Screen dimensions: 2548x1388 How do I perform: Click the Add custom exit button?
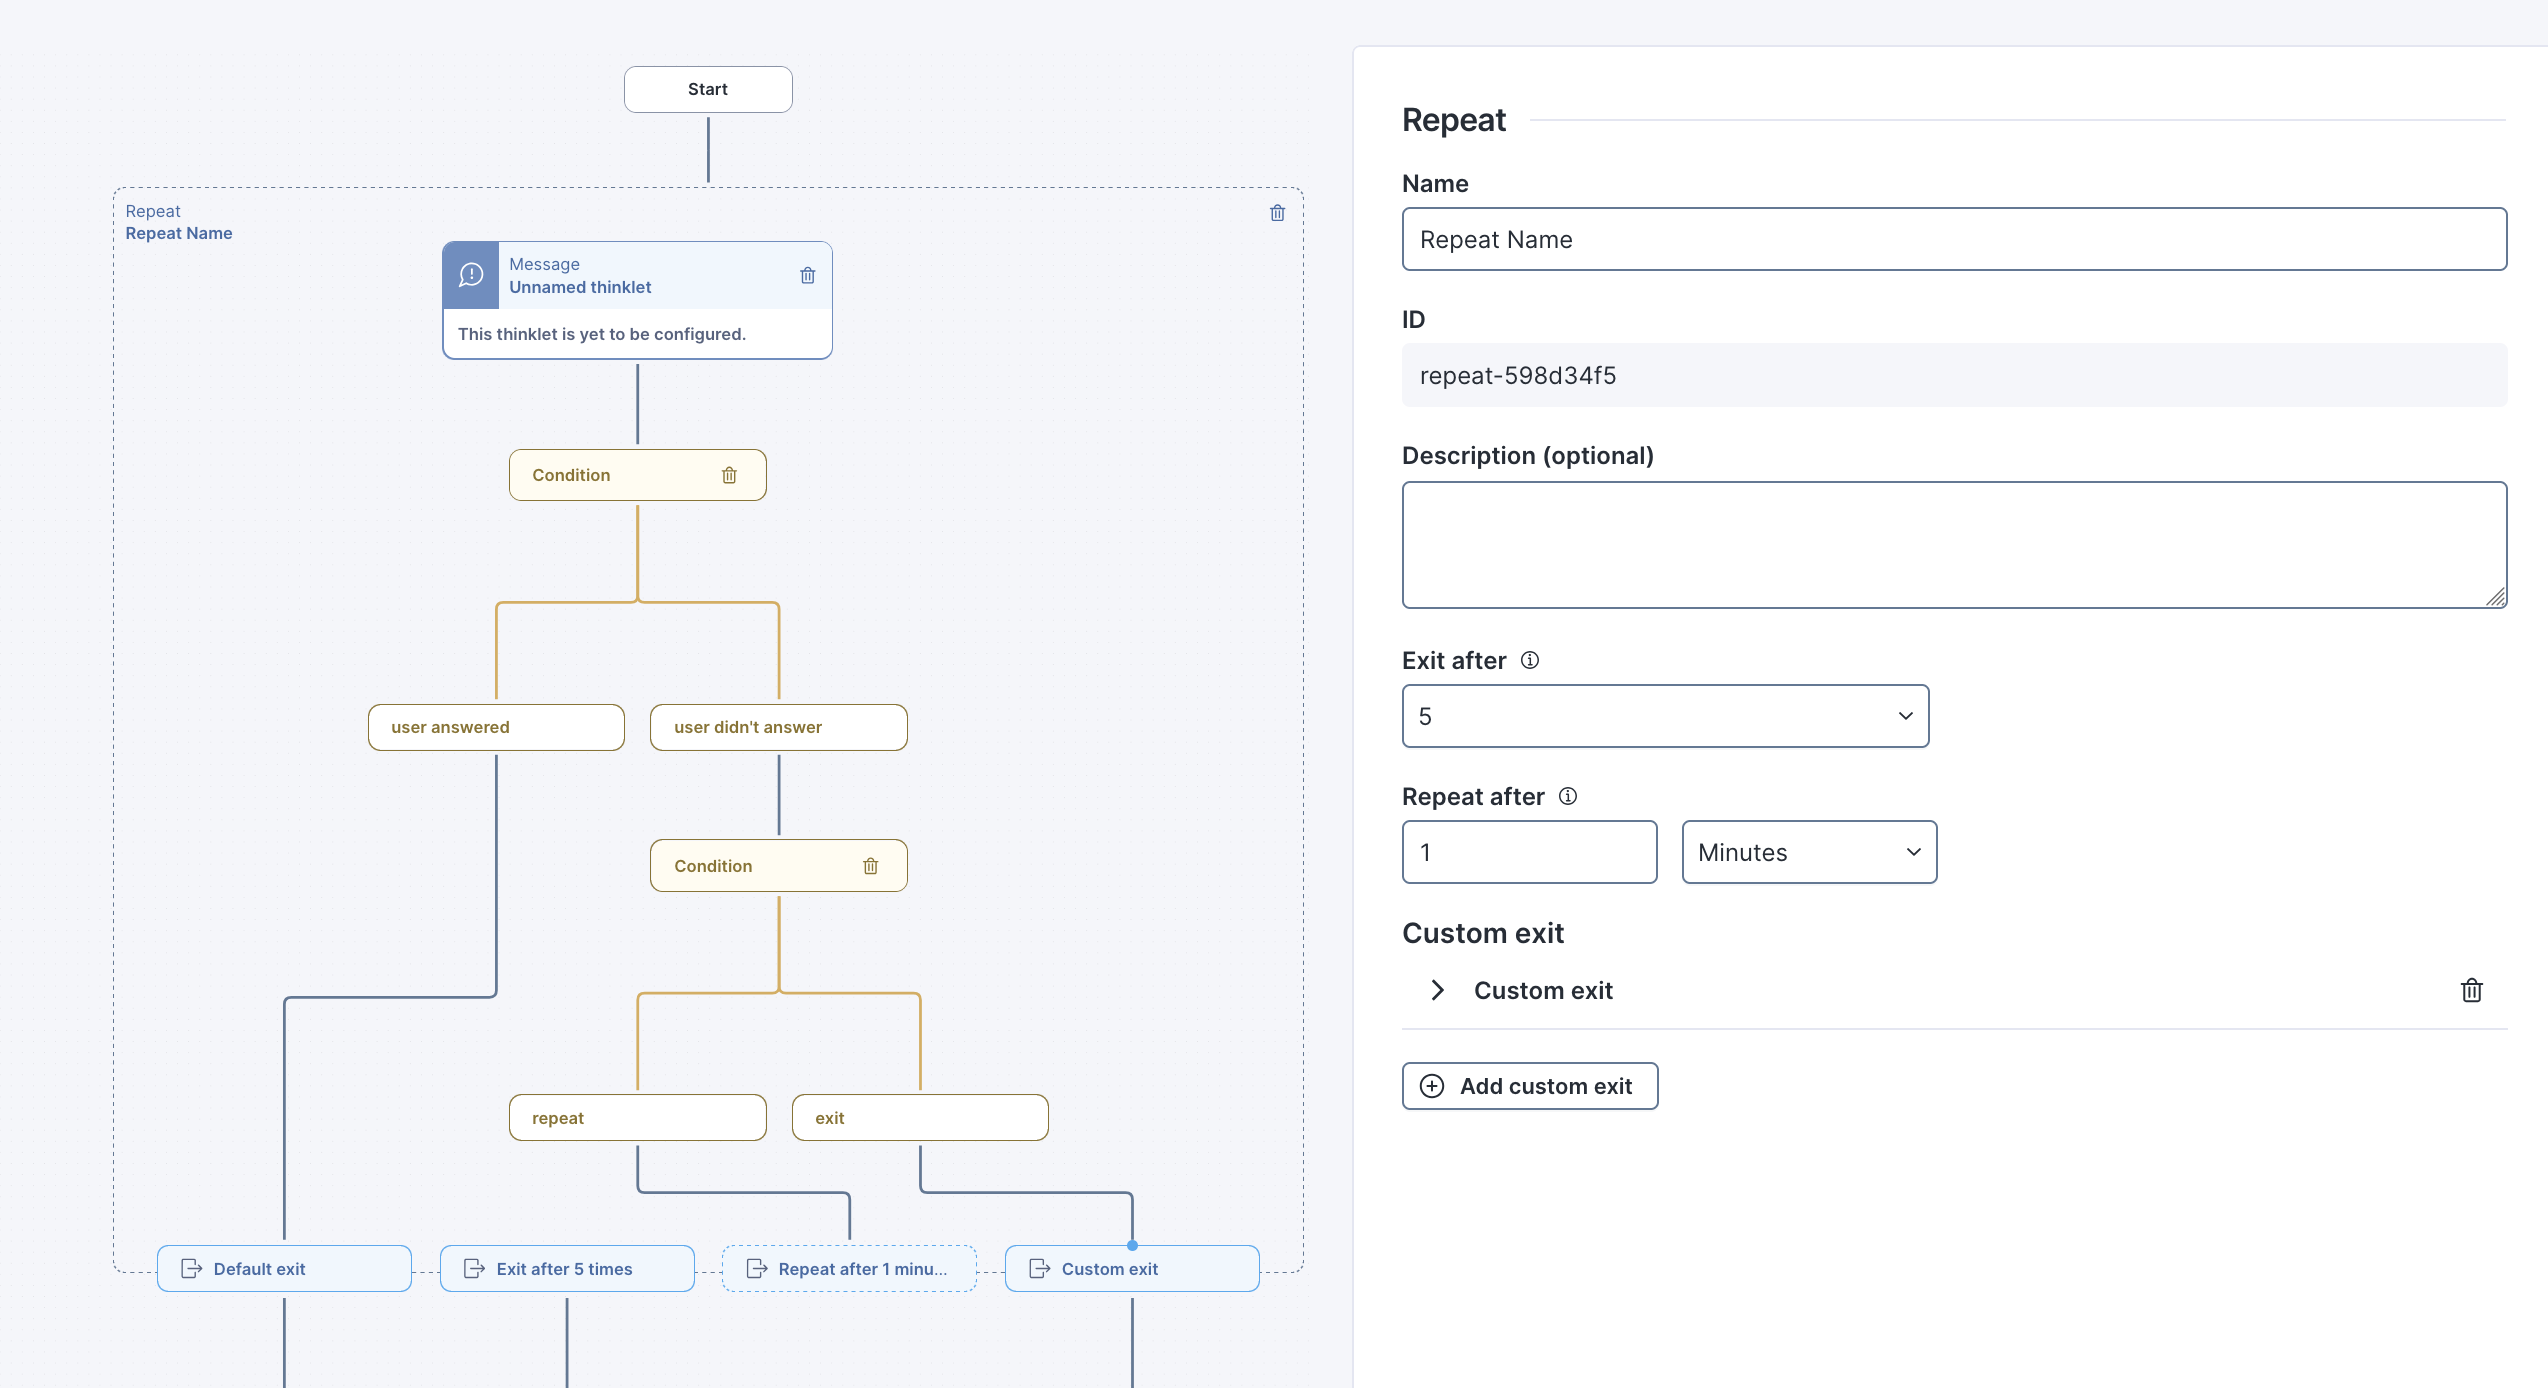click(1530, 1086)
